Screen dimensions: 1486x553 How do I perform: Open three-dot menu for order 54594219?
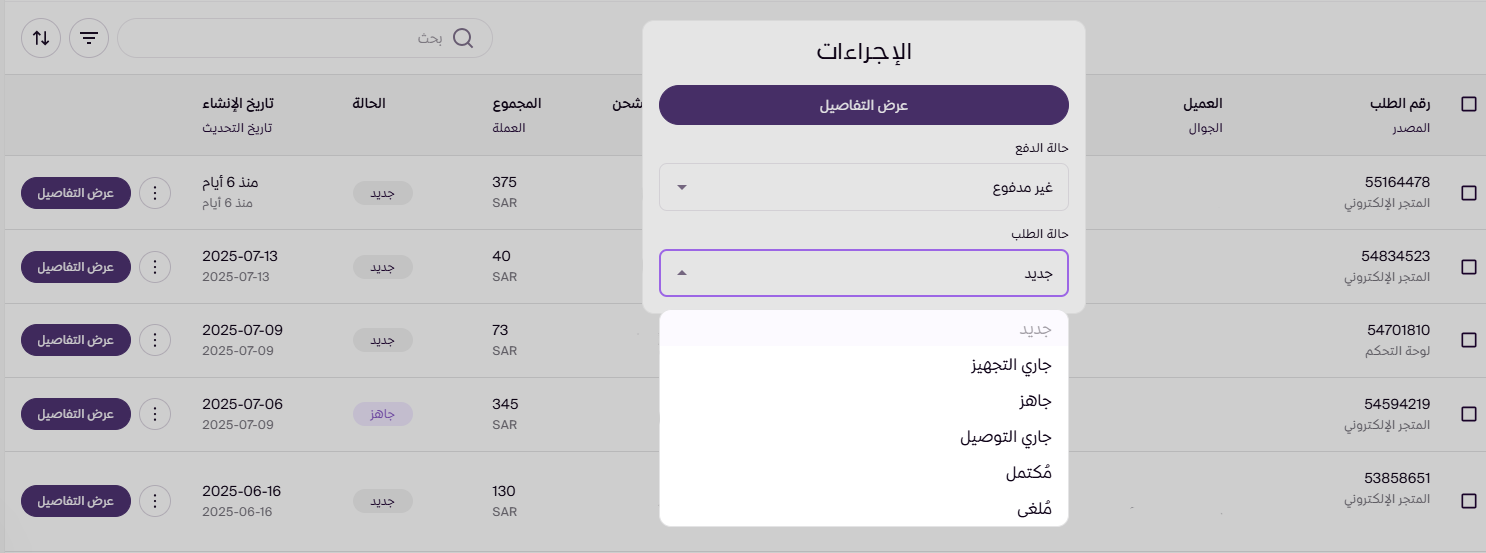(154, 414)
